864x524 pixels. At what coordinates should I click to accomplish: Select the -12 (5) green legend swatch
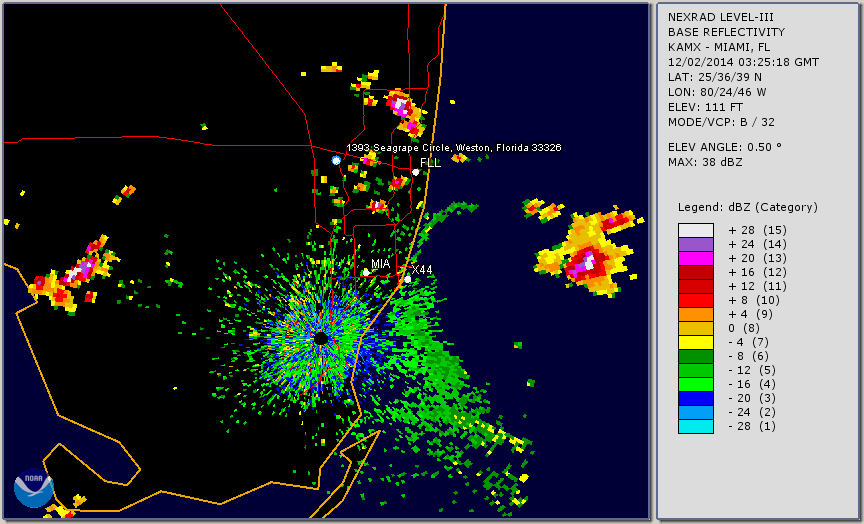click(x=696, y=370)
